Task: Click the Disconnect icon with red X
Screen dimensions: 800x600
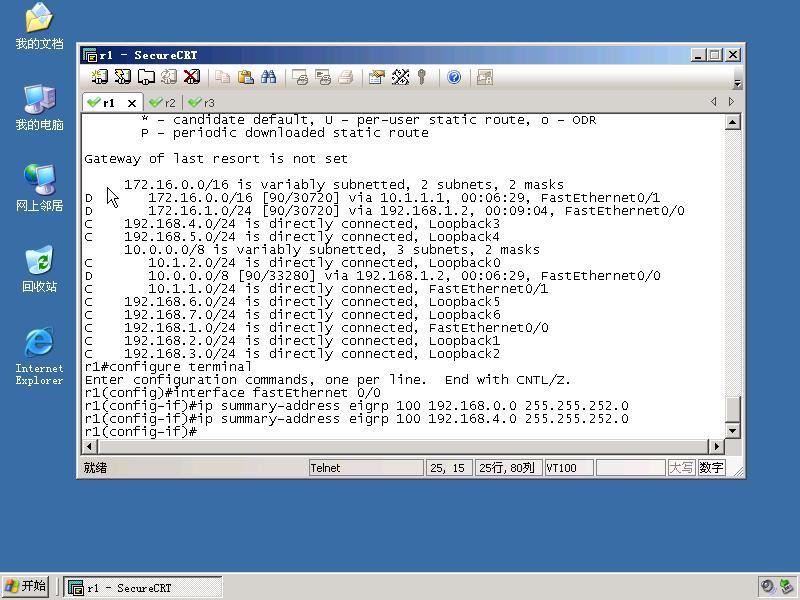Action: coord(192,77)
